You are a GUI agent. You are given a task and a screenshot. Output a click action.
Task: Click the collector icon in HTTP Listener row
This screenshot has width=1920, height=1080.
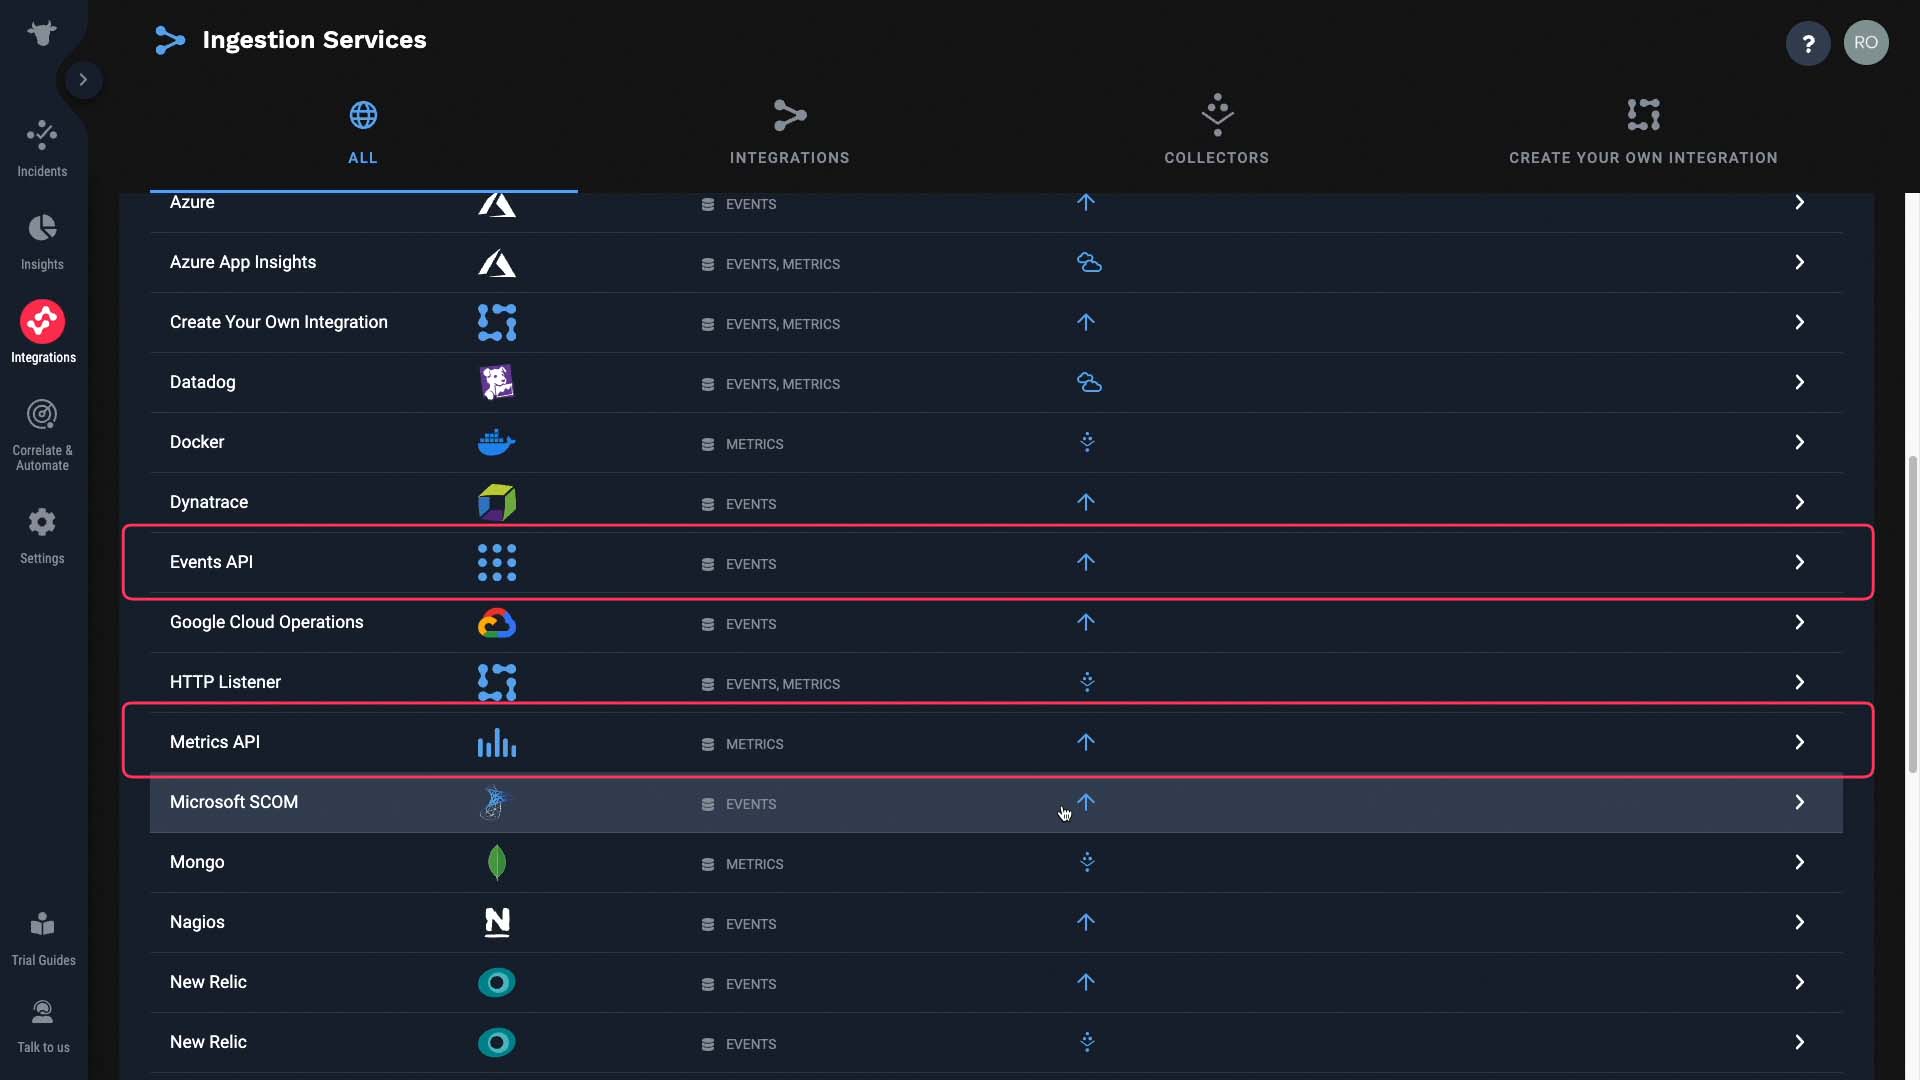tap(1088, 682)
